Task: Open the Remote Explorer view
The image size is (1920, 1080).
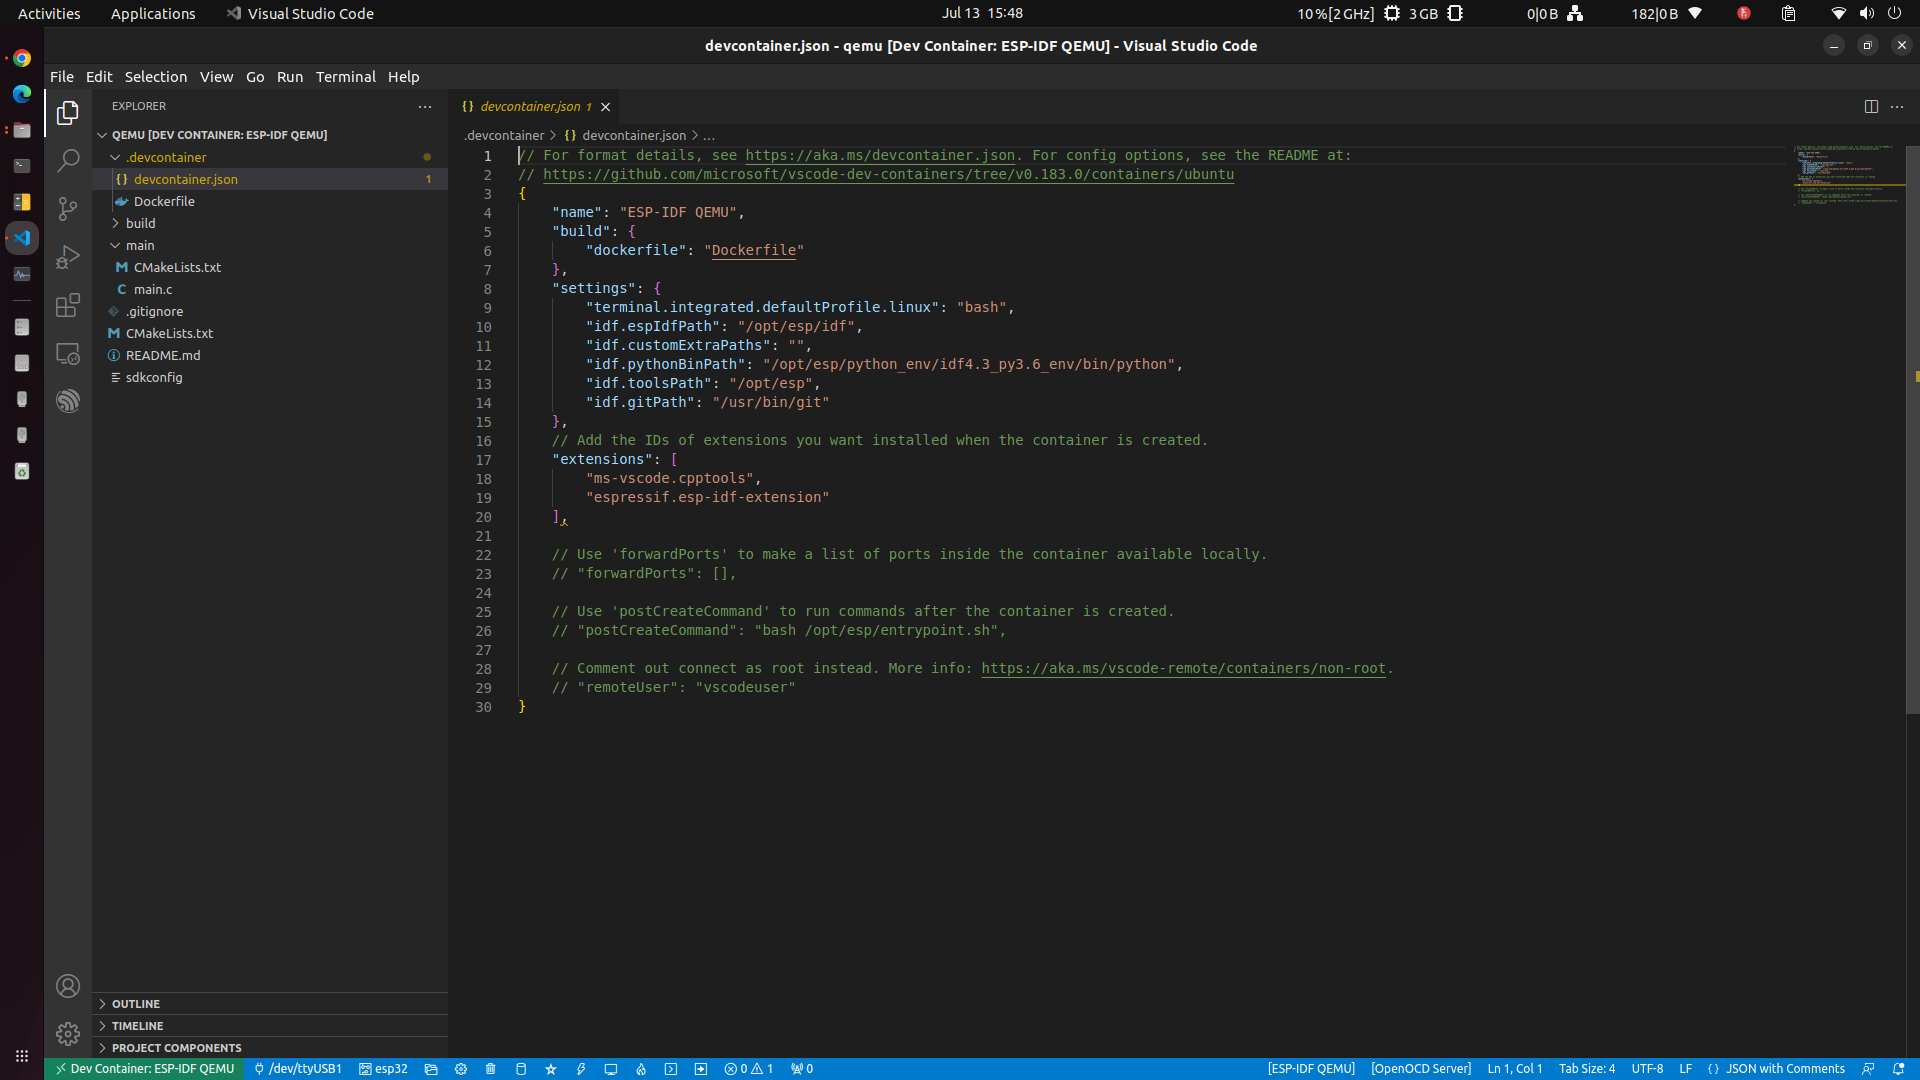Action: click(67, 353)
